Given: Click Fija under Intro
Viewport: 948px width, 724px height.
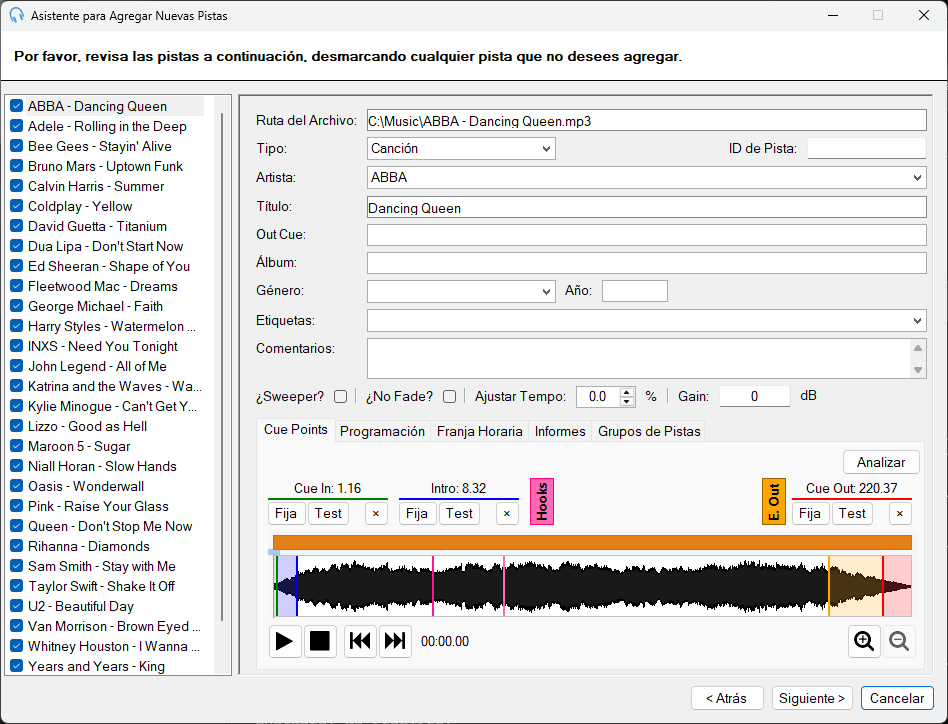Looking at the screenshot, I should (417, 514).
